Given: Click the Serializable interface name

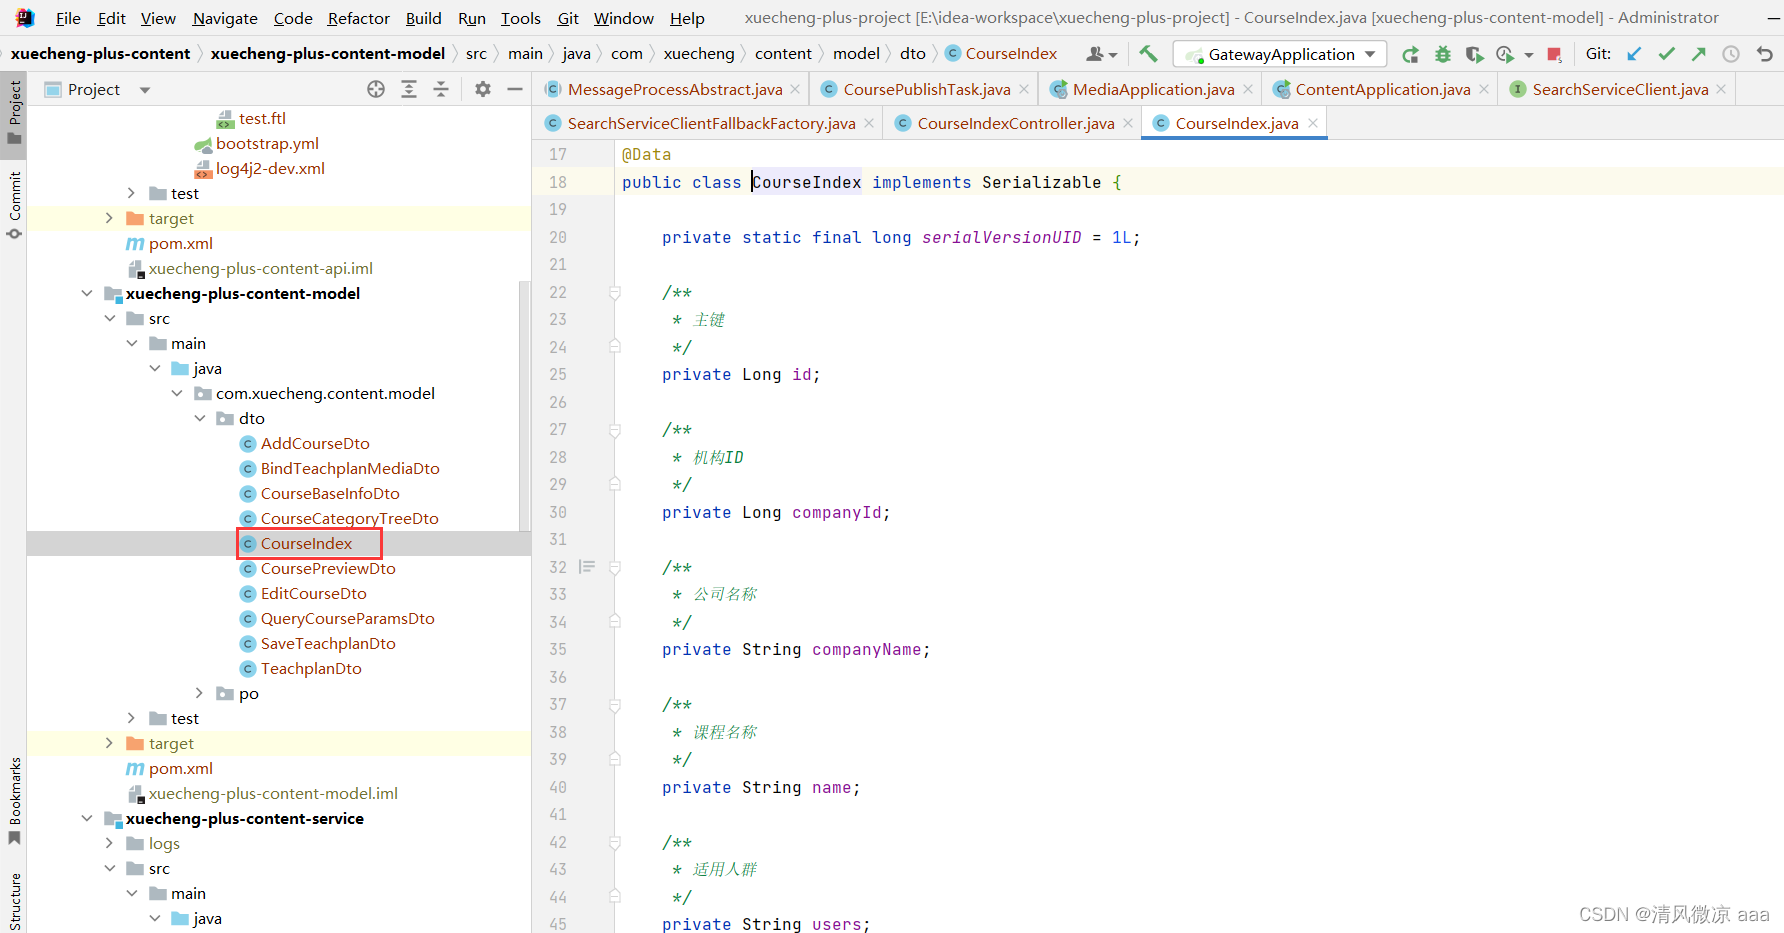Looking at the screenshot, I should coord(1041,182).
